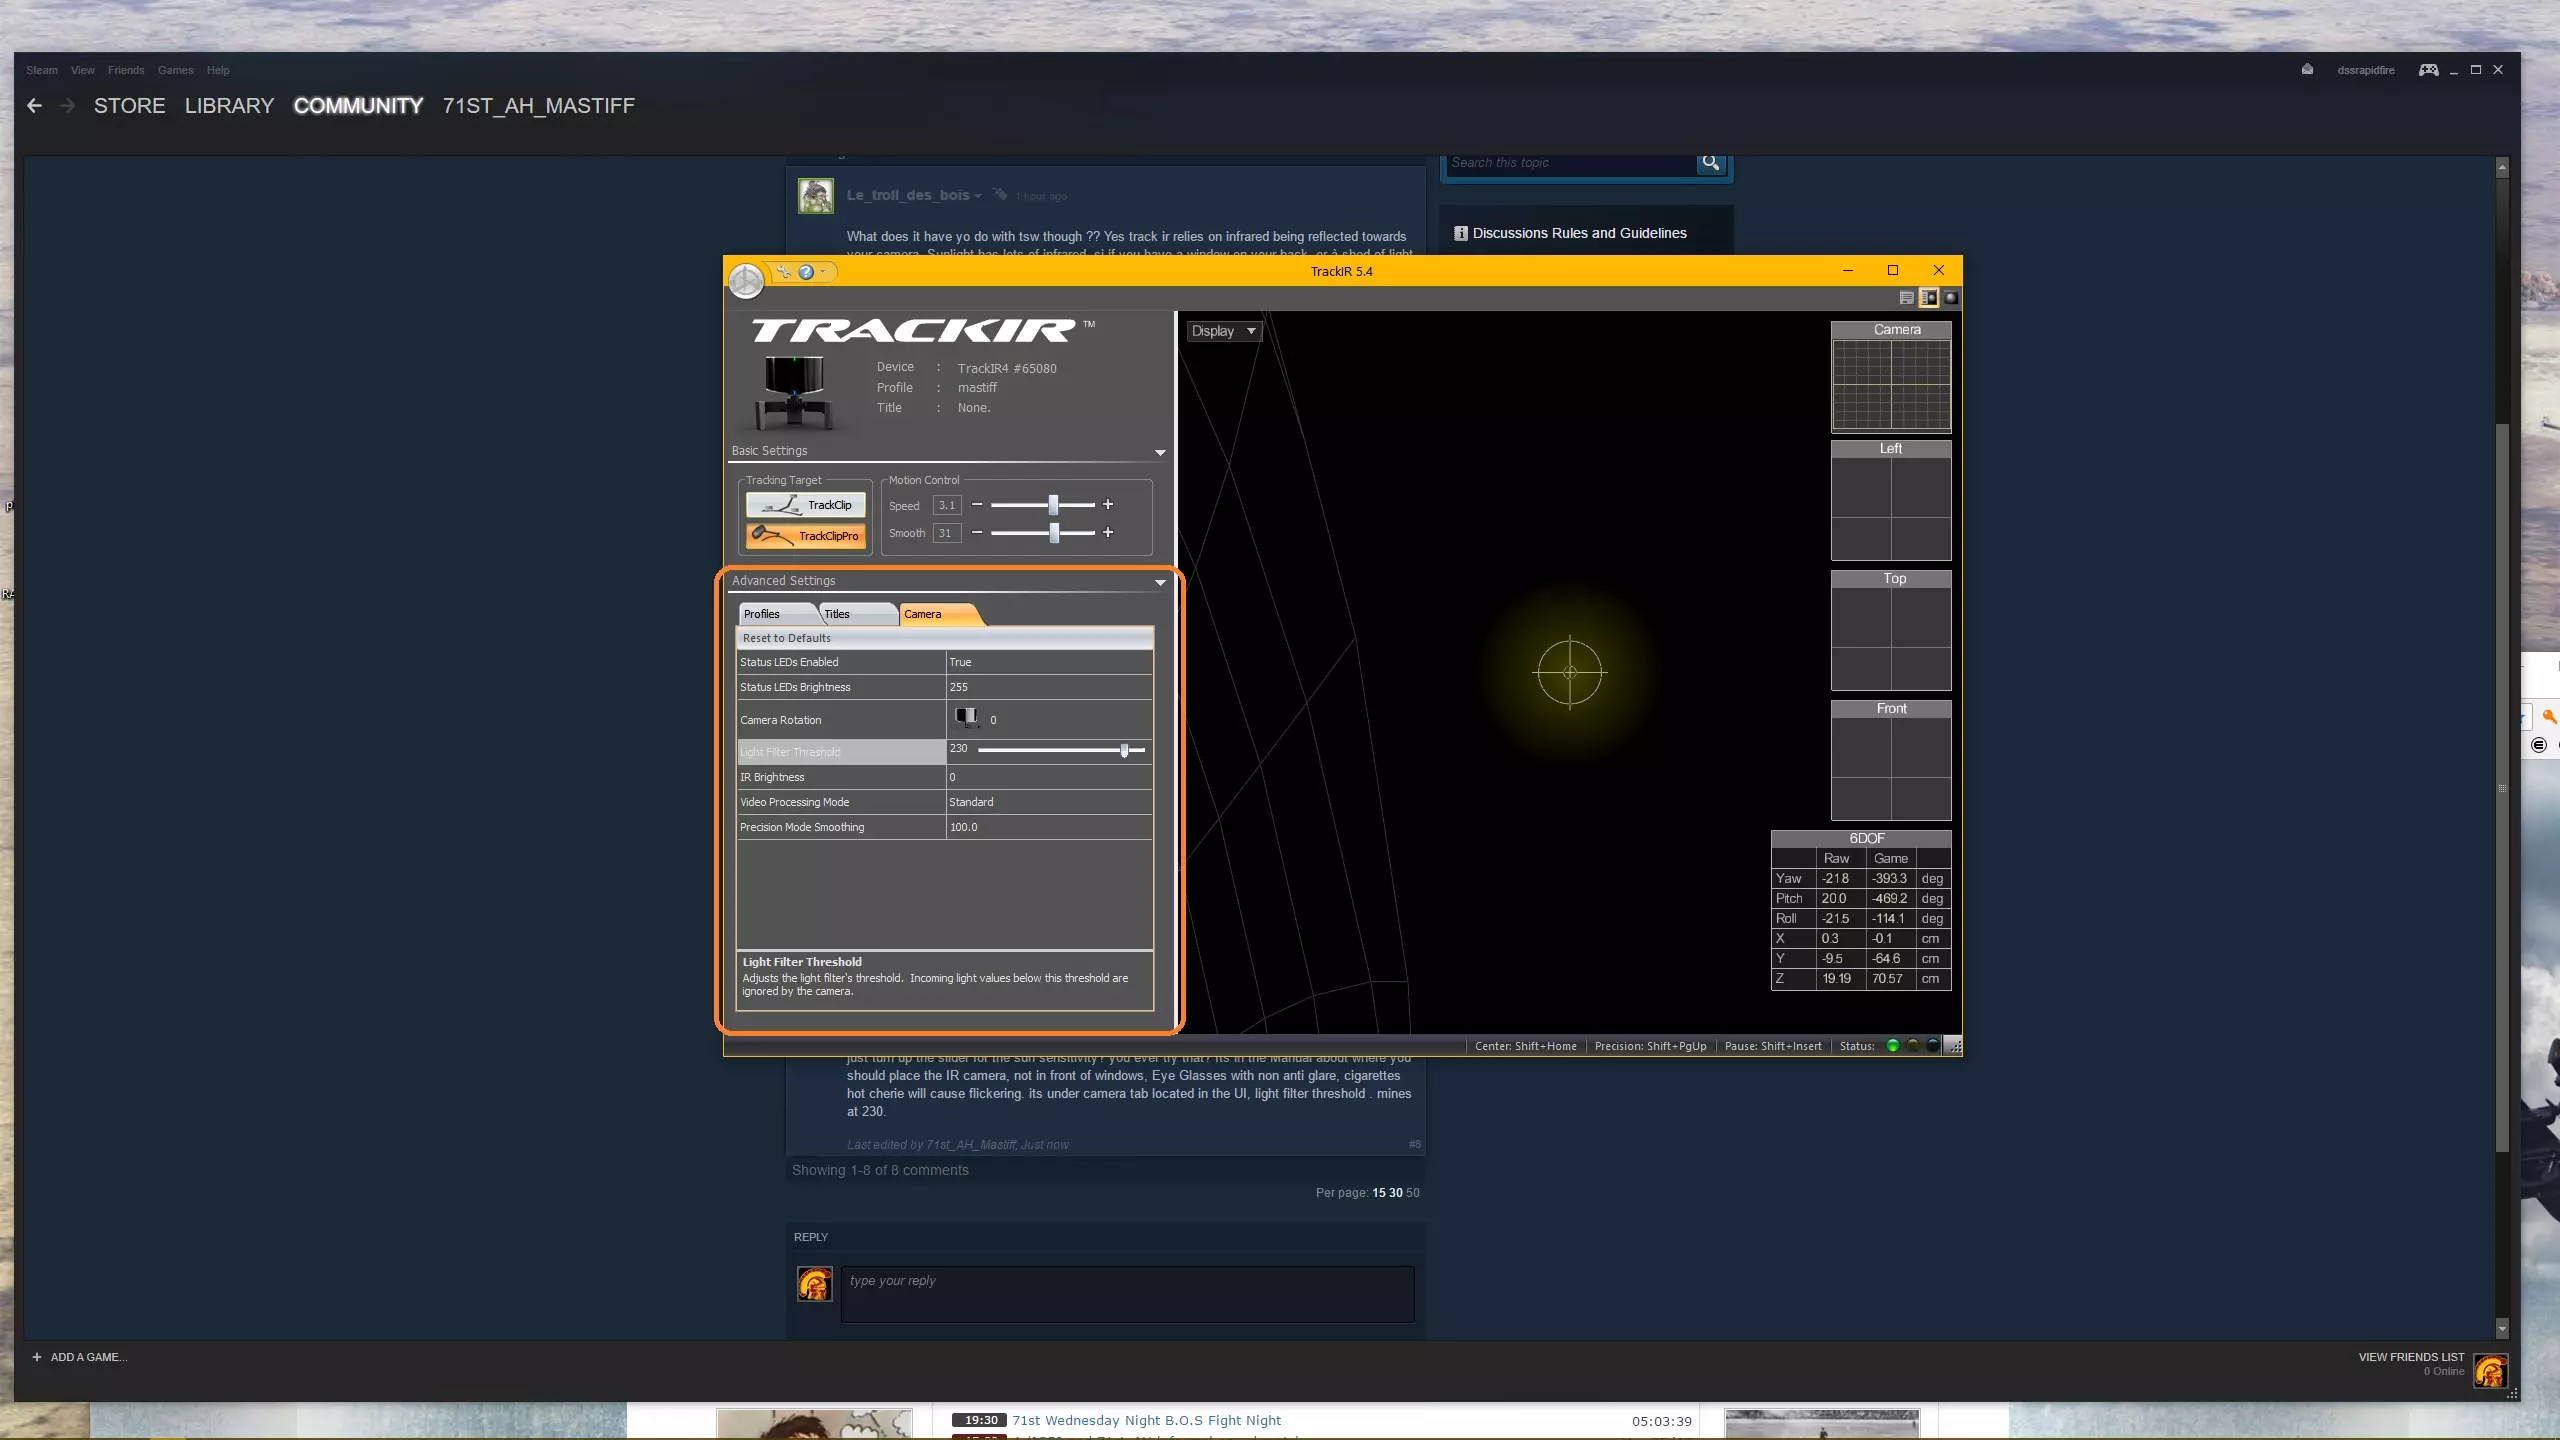Select the camera-only view layout icon

point(1950,298)
